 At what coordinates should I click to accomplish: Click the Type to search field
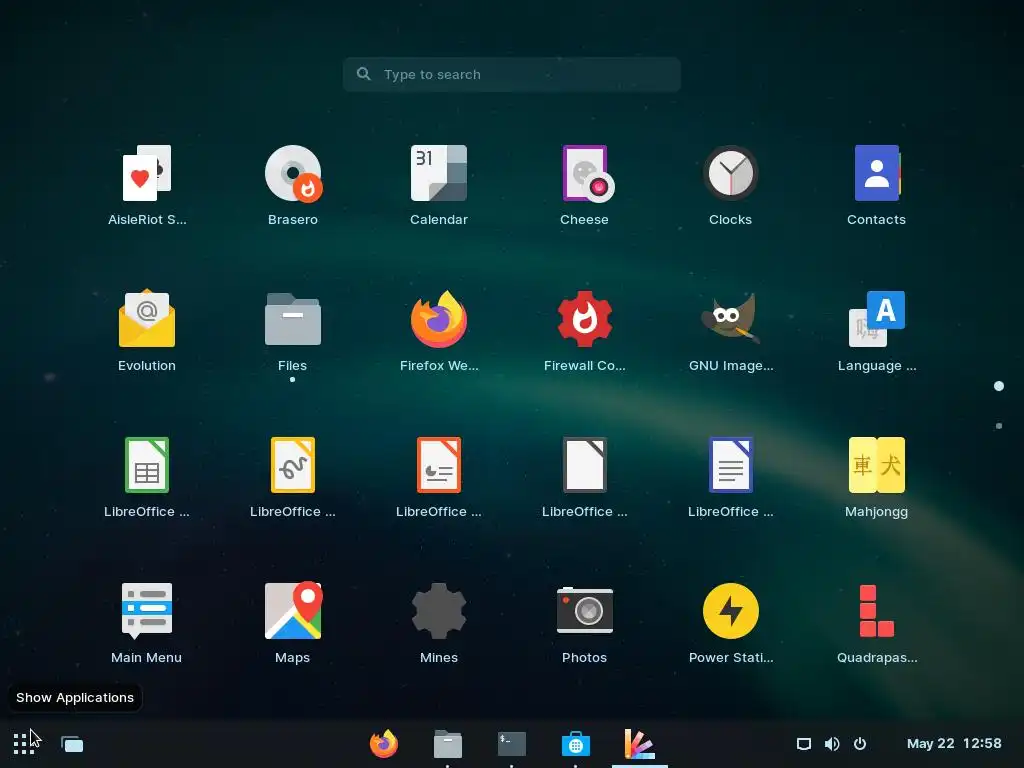[x=511, y=74]
